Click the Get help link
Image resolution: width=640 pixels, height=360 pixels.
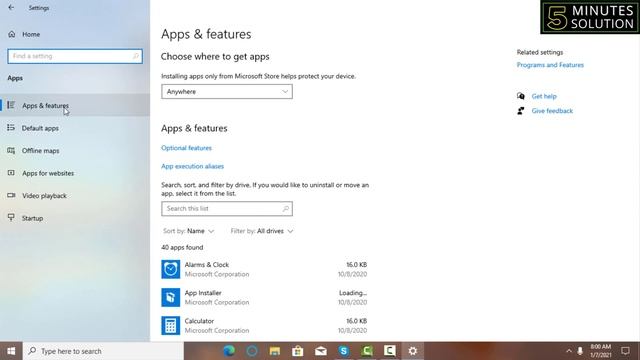[544, 96]
